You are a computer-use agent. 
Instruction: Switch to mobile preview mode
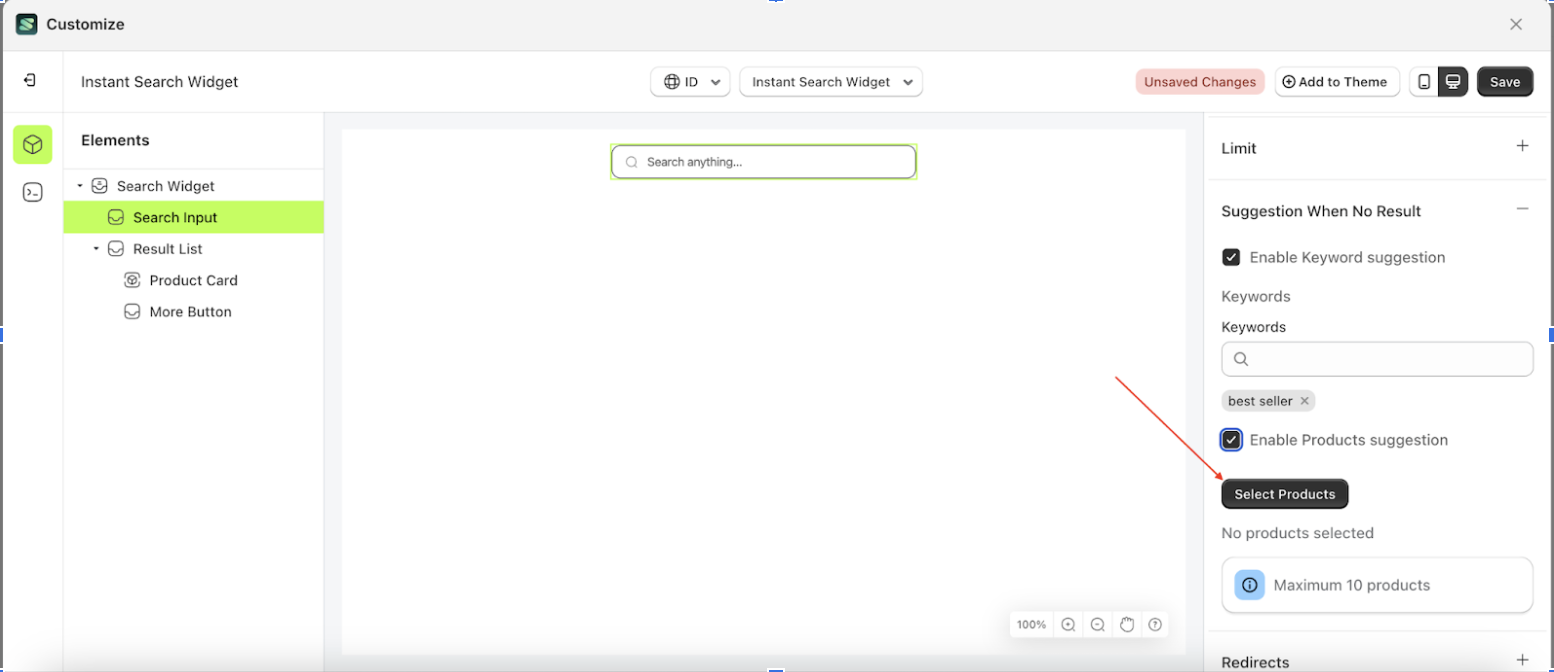point(1424,82)
